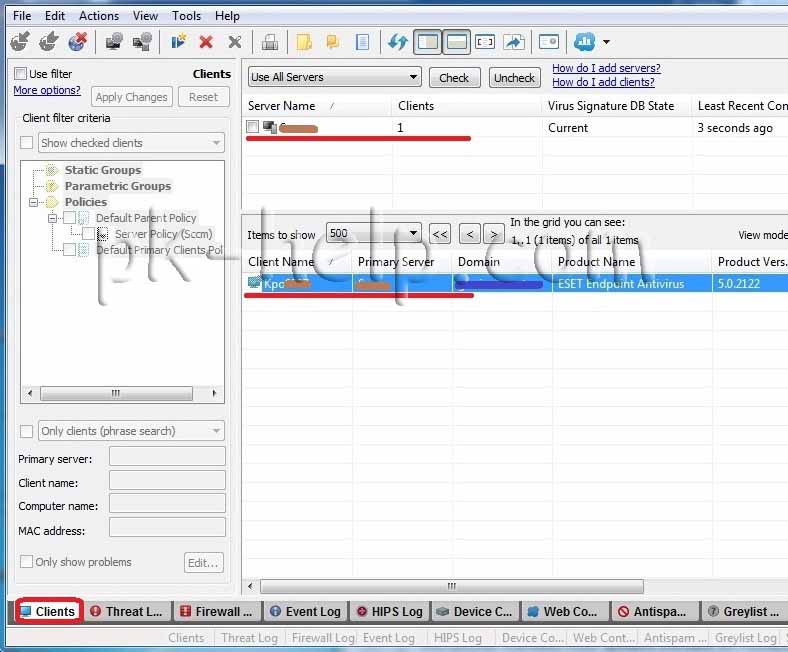Click the red X delete icon
The height and width of the screenshot is (652, 788).
click(x=206, y=42)
